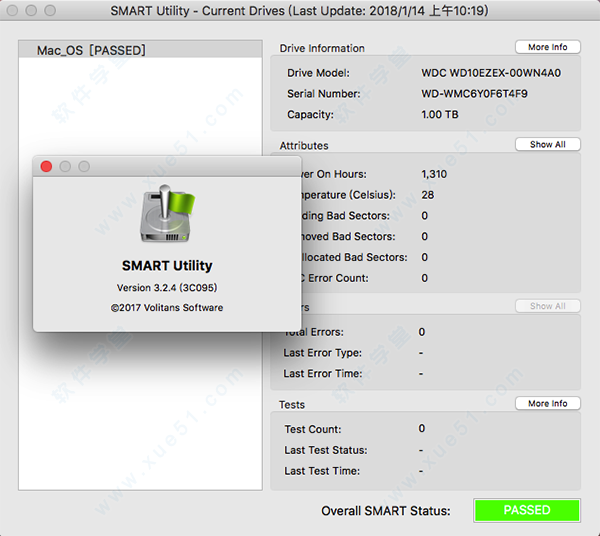Click the green PASSED status indicator

click(527, 510)
